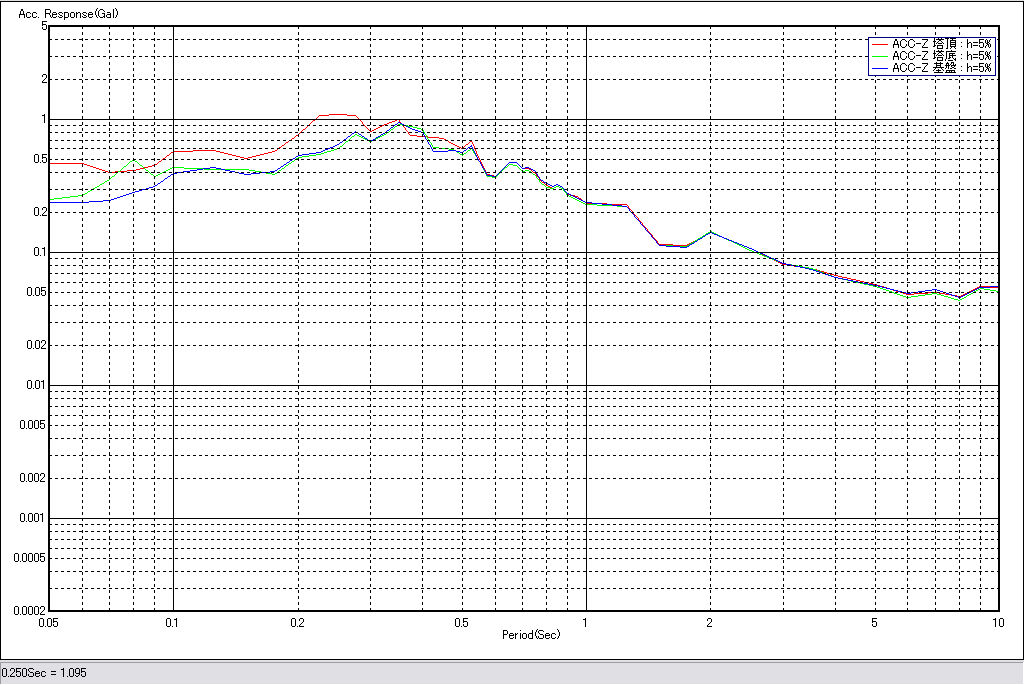Click the blue line sample in the legend
The image size is (1024, 685).
pos(880,68)
